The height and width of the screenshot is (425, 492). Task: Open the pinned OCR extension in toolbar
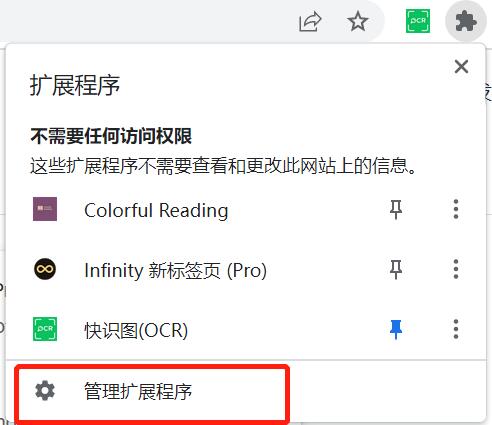pyautogui.click(x=418, y=21)
